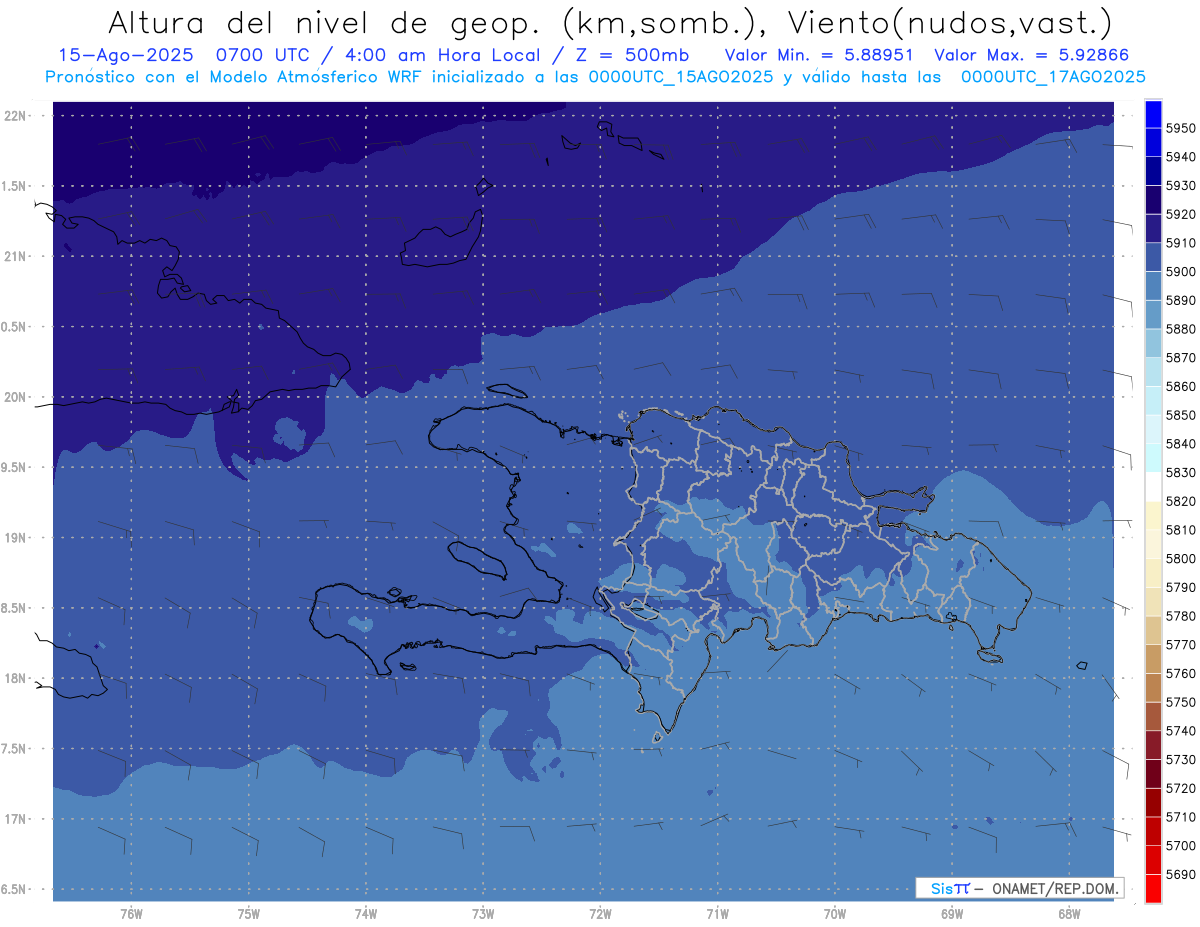
Task: Click the 'Valor Min. = 5.88951' value
Action: point(819,56)
